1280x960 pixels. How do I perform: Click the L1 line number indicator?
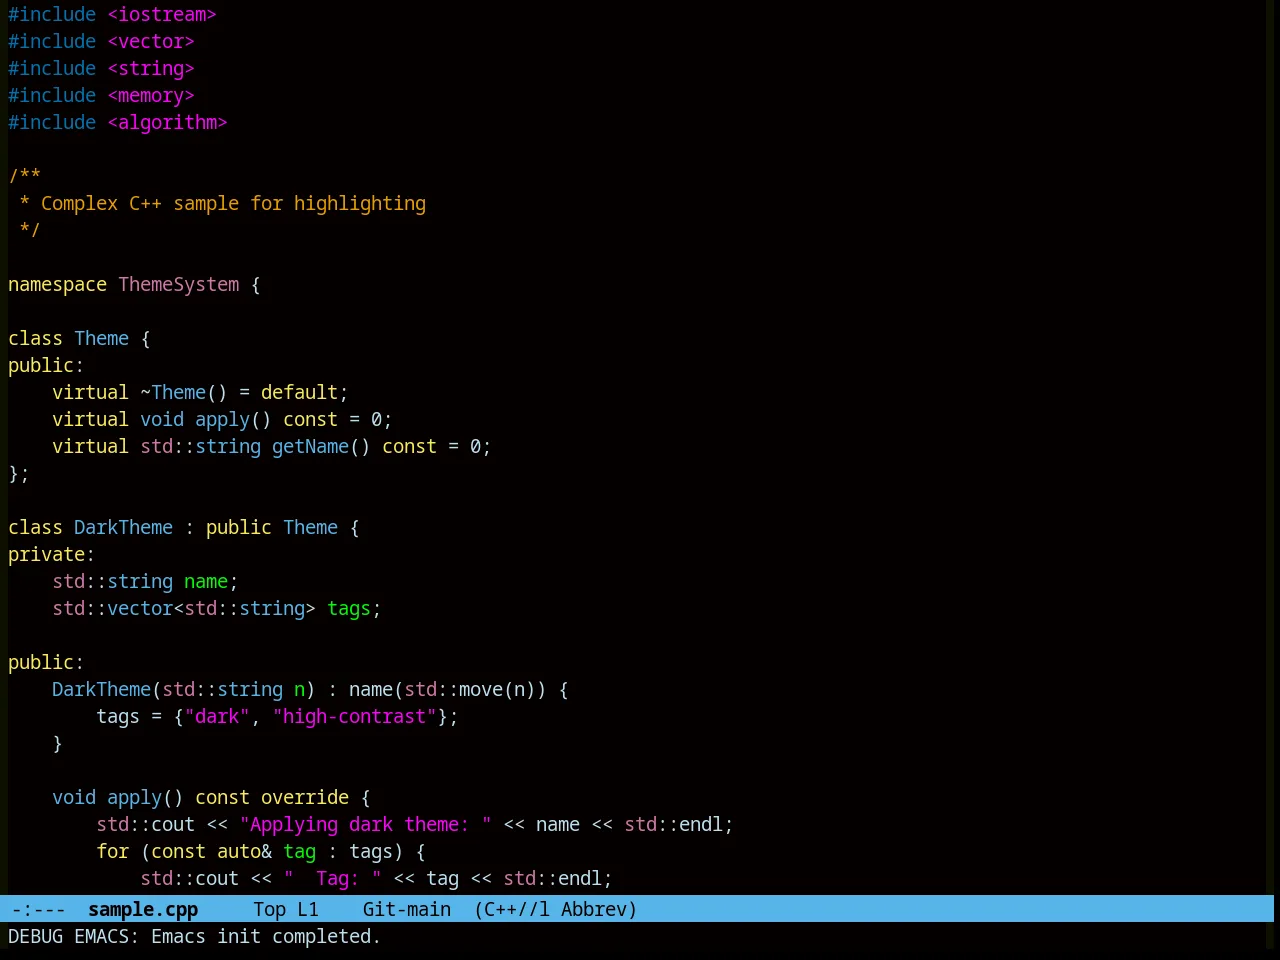click(x=308, y=909)
